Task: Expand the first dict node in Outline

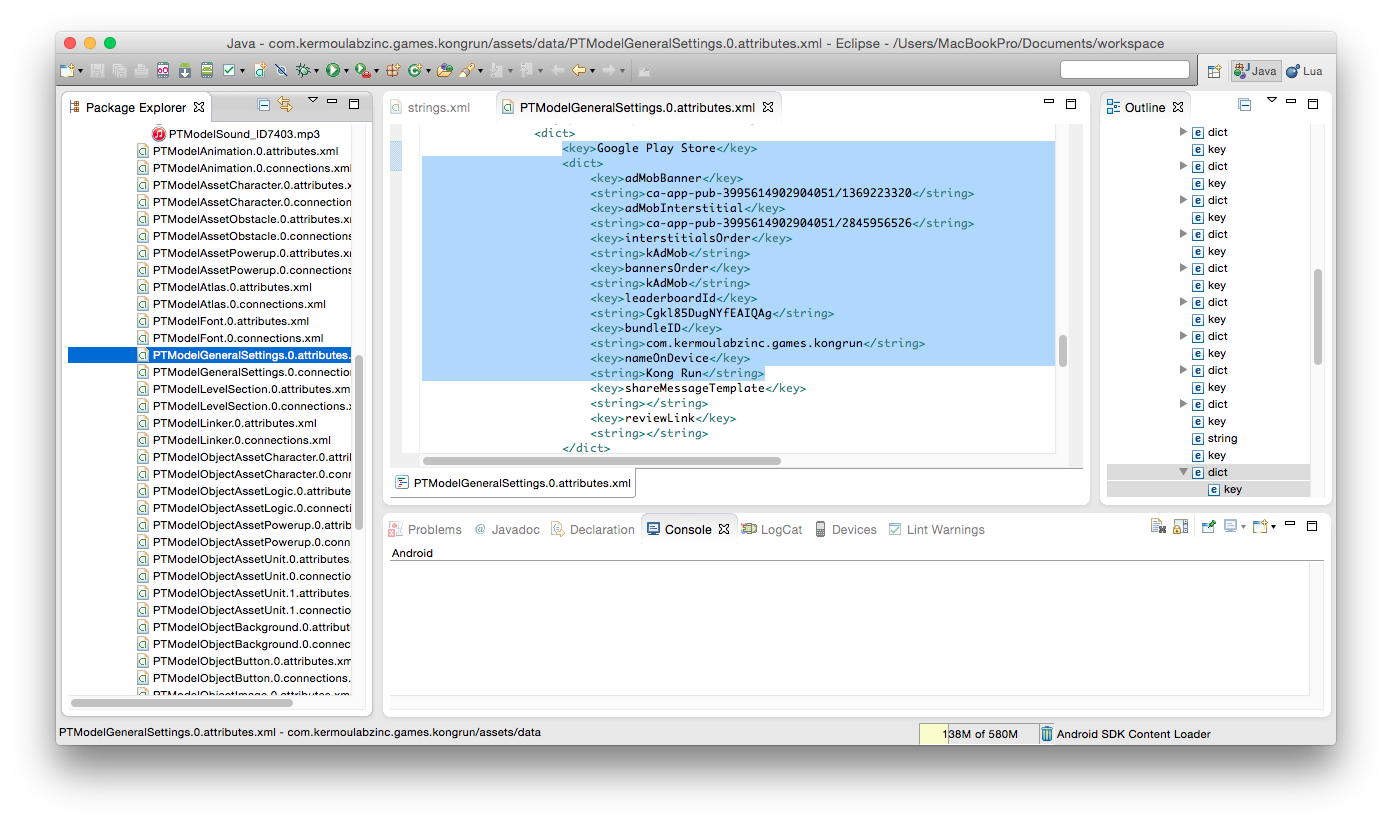Action: pos(1184,132)
